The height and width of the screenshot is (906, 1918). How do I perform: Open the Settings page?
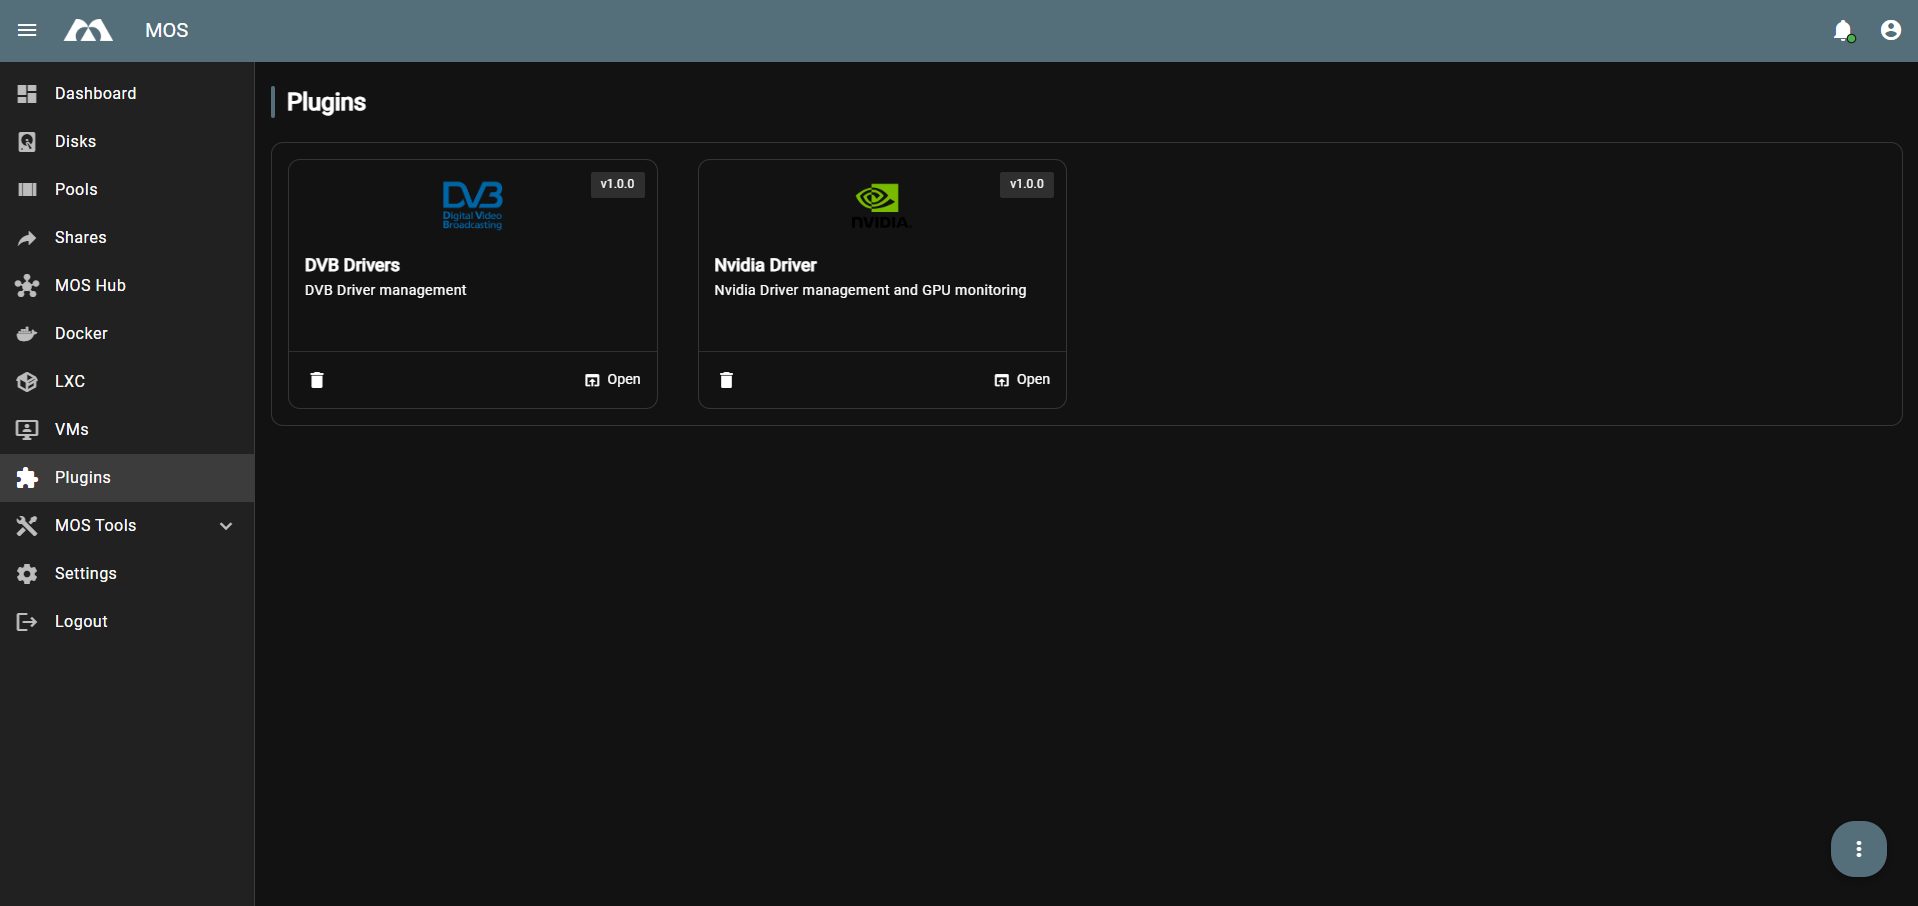127,573
